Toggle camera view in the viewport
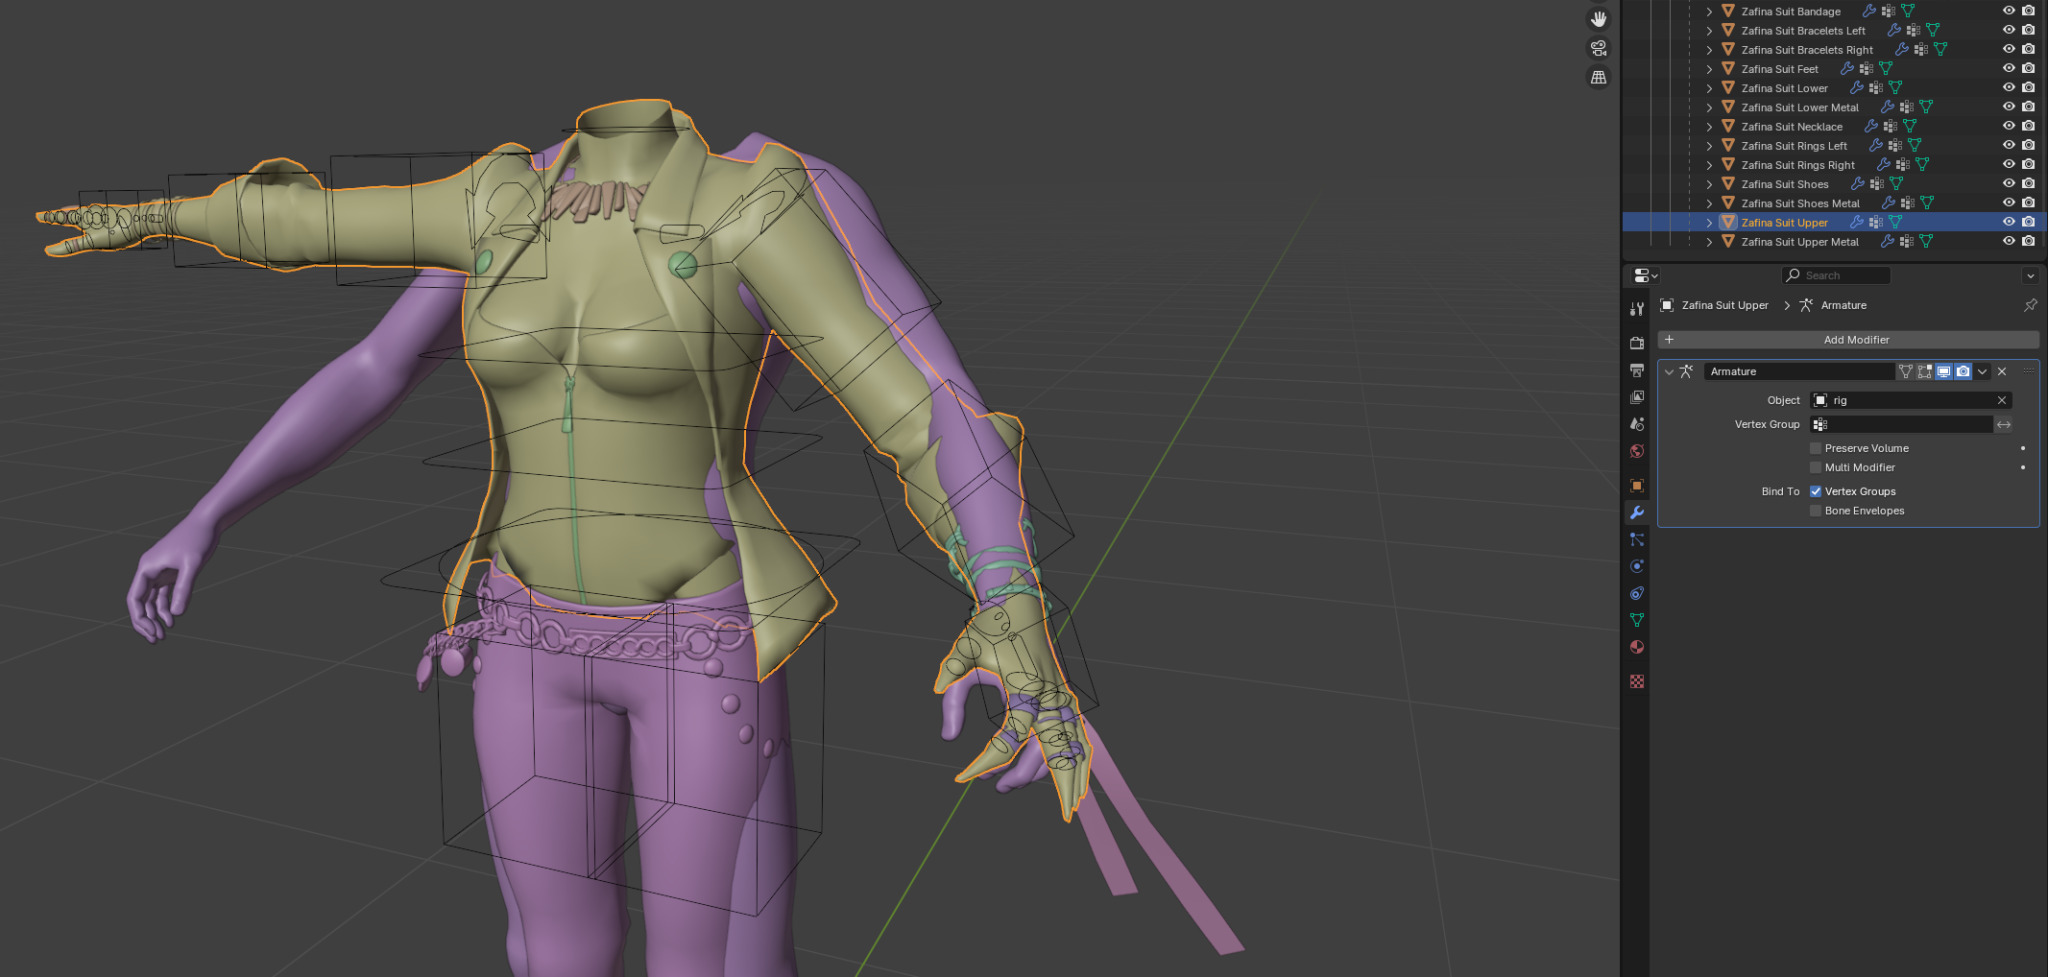 click(x=1599, y=48)
